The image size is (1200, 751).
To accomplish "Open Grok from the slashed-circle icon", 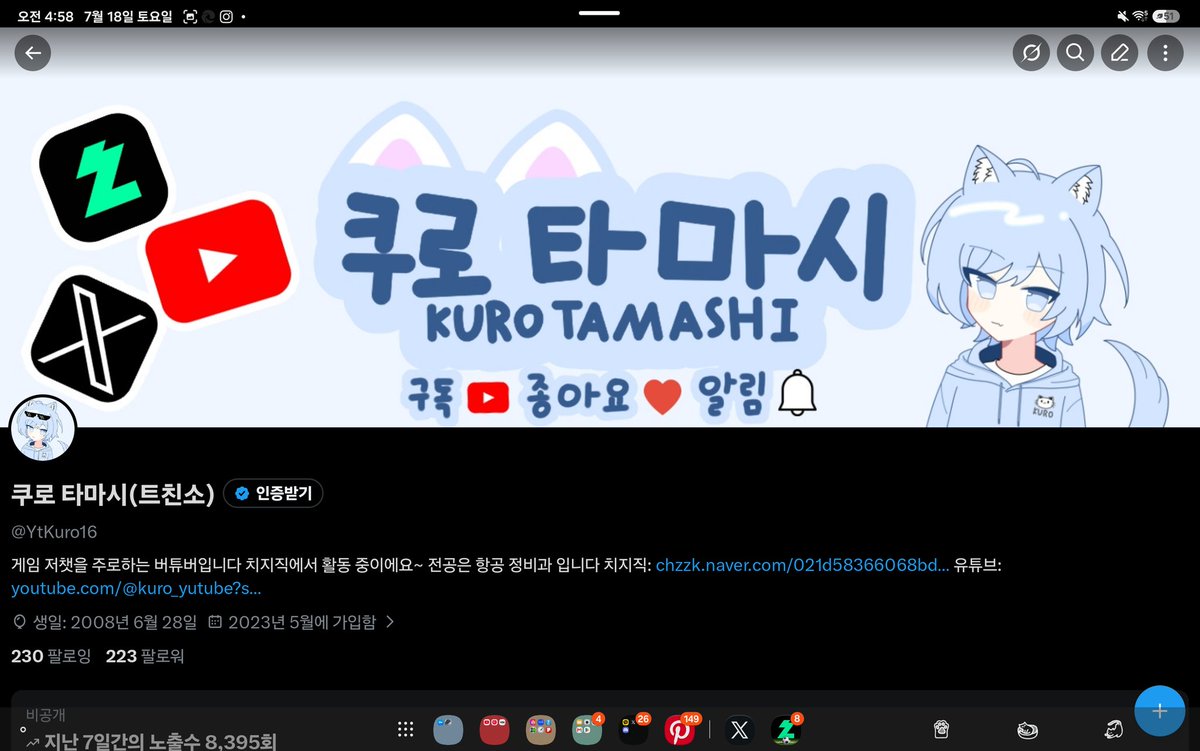I will click(x=1030, y=53).
